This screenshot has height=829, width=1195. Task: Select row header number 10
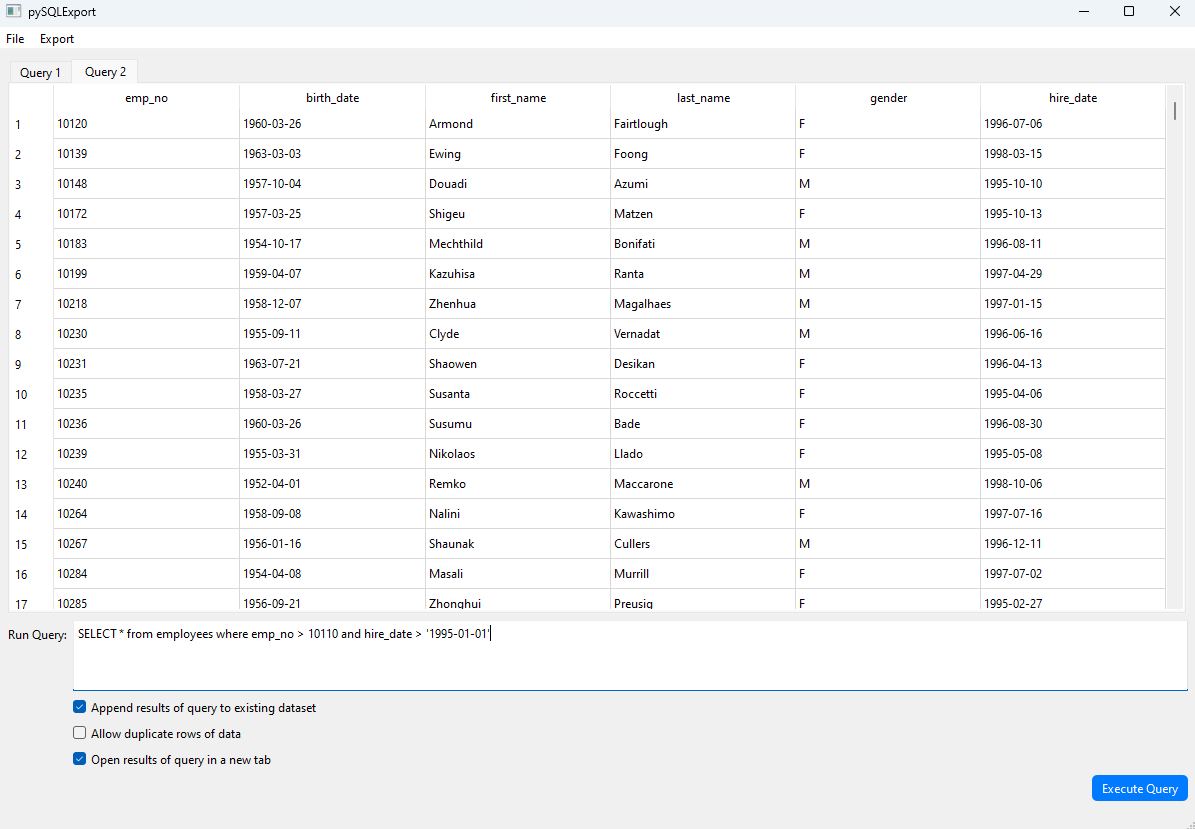[x=31, y=395]
